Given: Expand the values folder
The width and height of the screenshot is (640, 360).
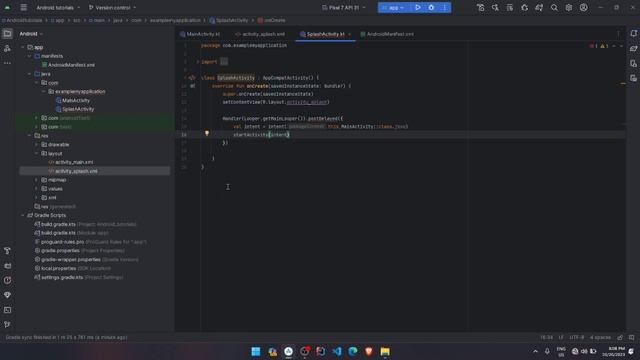Looking at the screenshot, I should [37, 189].
